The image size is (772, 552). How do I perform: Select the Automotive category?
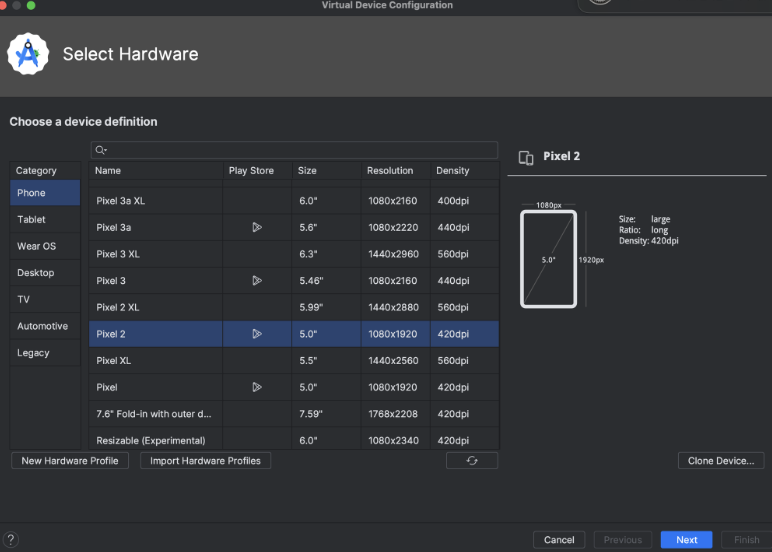pos(45,326)
